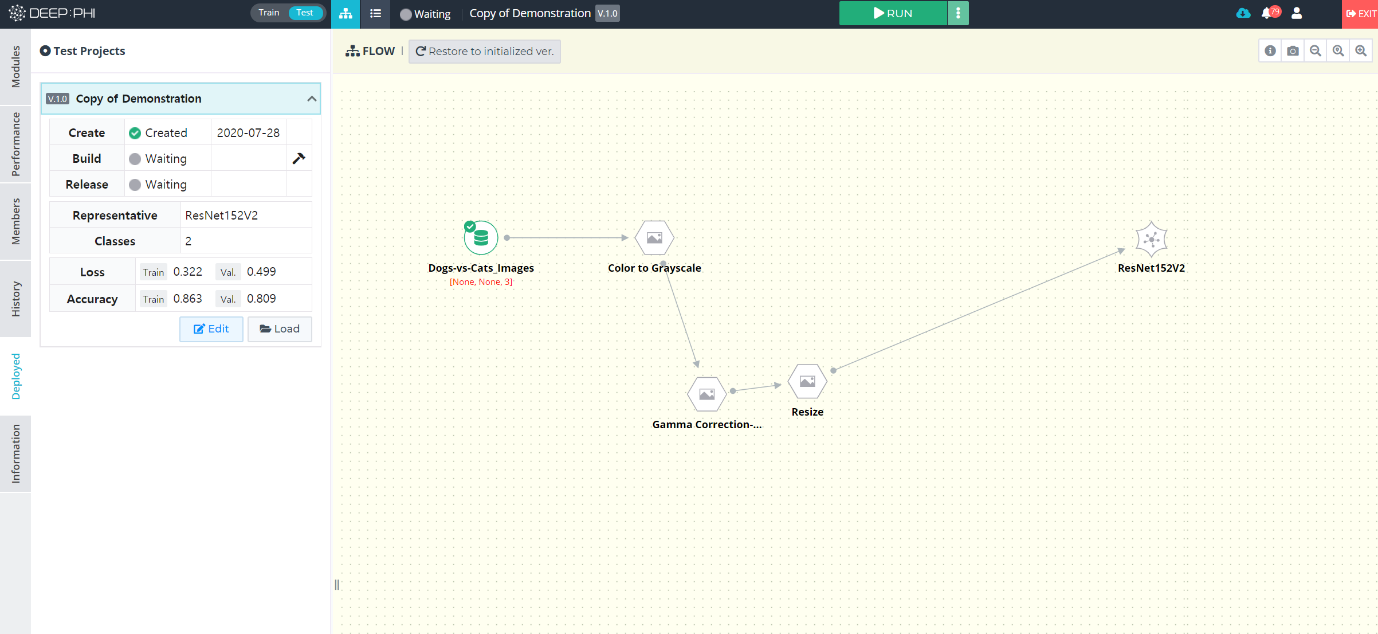
Task: Take a flow snapshot with camera icon
Action: tap(1293, 51)
